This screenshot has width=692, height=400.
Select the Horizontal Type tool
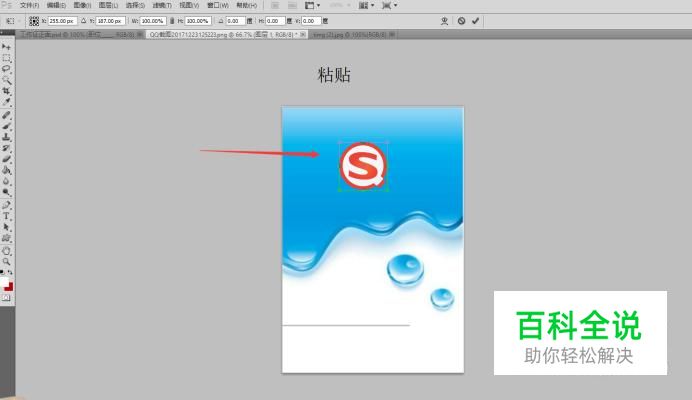[x=6, y=216]
